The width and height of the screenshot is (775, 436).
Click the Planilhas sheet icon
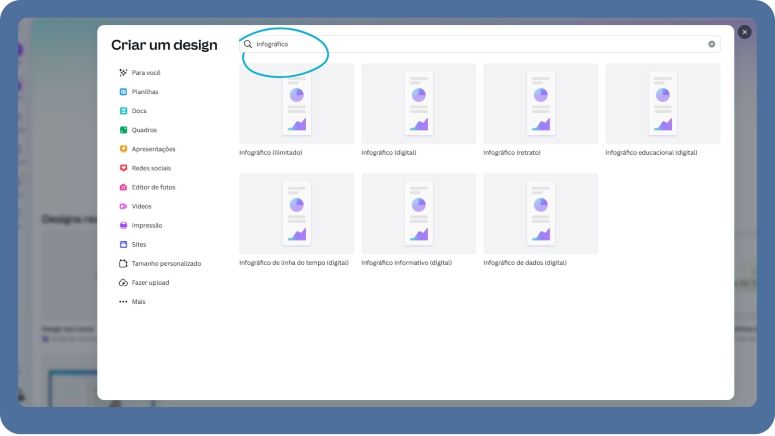tap(123, 92)
